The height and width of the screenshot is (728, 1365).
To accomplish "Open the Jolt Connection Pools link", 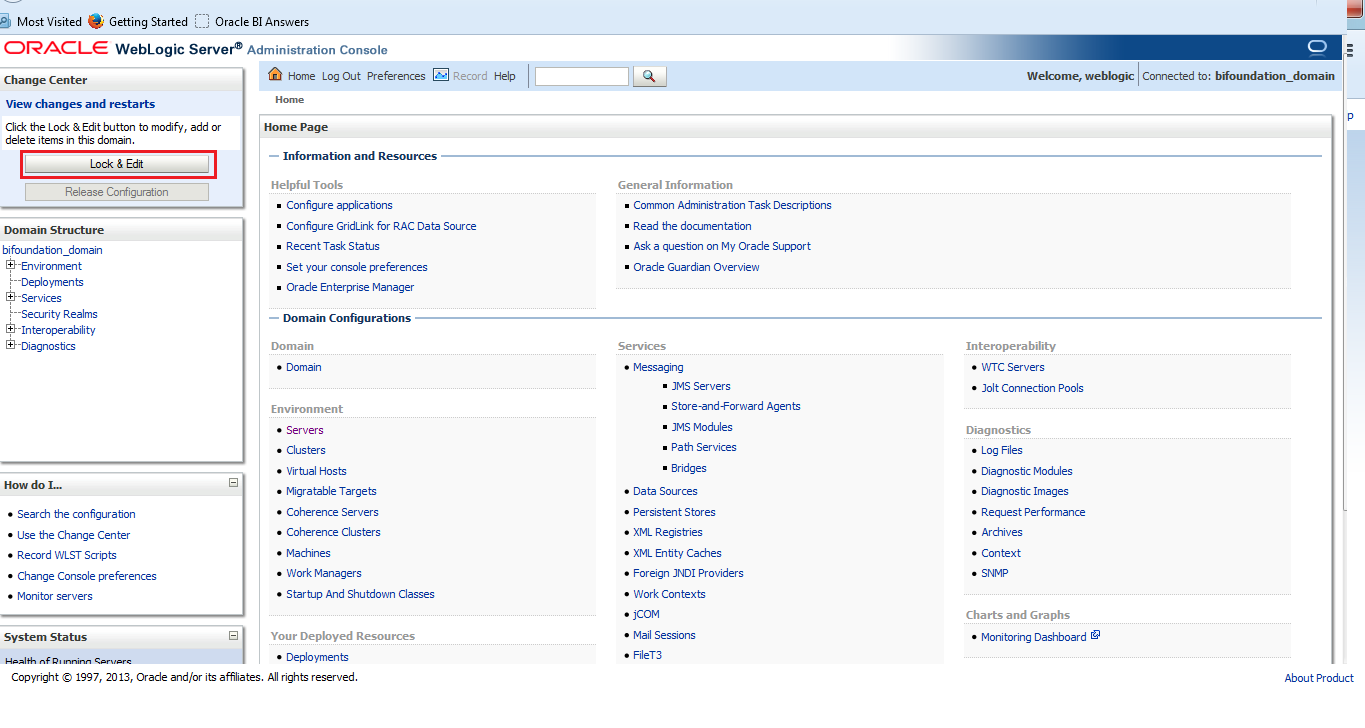I will point(1032,388).
